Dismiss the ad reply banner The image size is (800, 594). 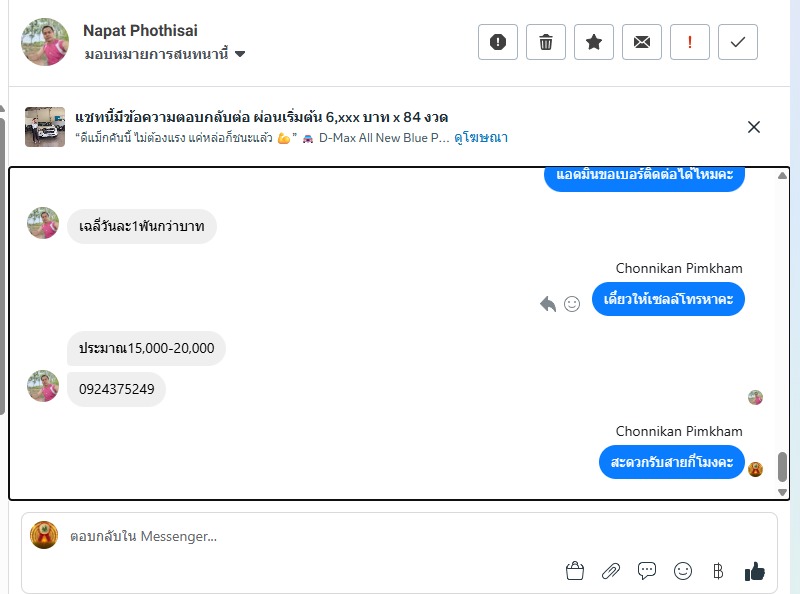[754, 127]
